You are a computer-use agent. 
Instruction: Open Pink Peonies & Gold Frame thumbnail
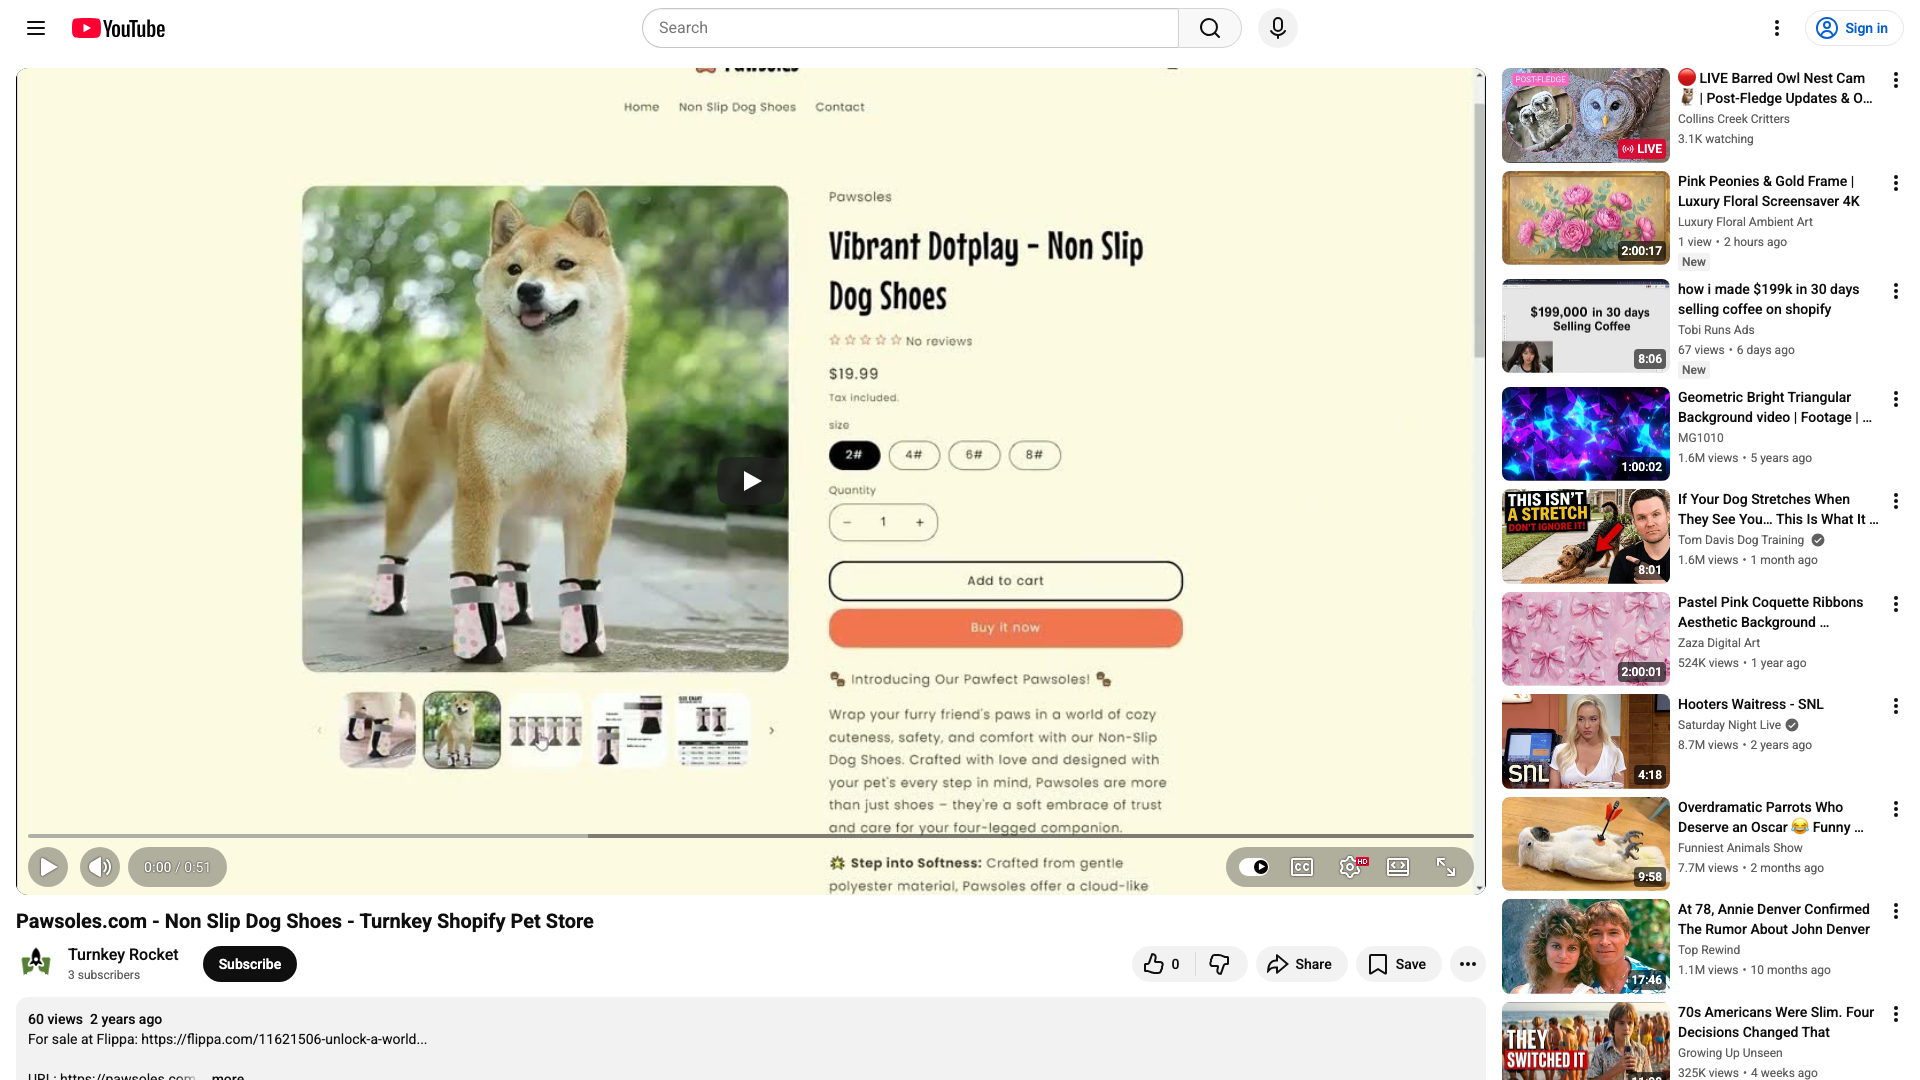(1585, 218)
